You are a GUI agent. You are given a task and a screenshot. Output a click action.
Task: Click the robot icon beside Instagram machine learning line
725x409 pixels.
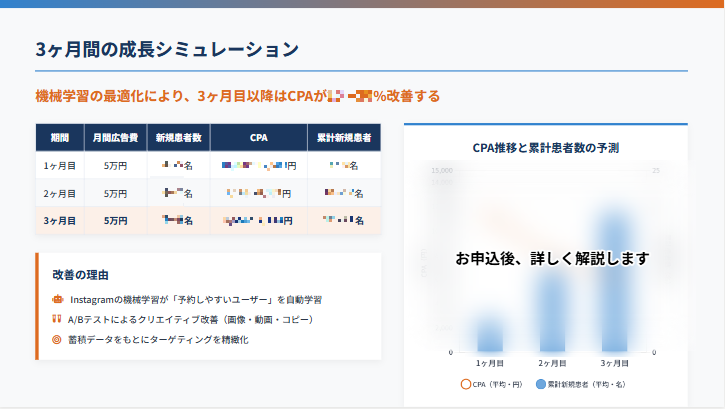coord(57,299)
